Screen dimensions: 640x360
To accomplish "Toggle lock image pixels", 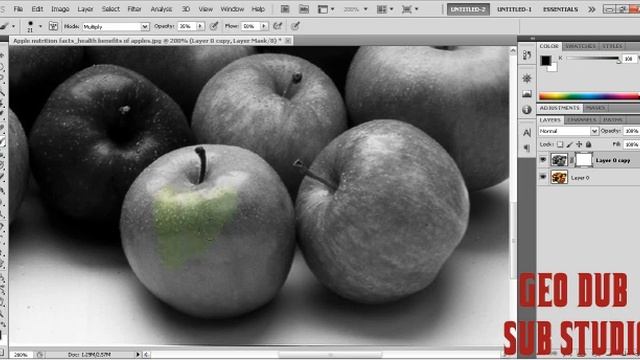I will pos(569,144).
